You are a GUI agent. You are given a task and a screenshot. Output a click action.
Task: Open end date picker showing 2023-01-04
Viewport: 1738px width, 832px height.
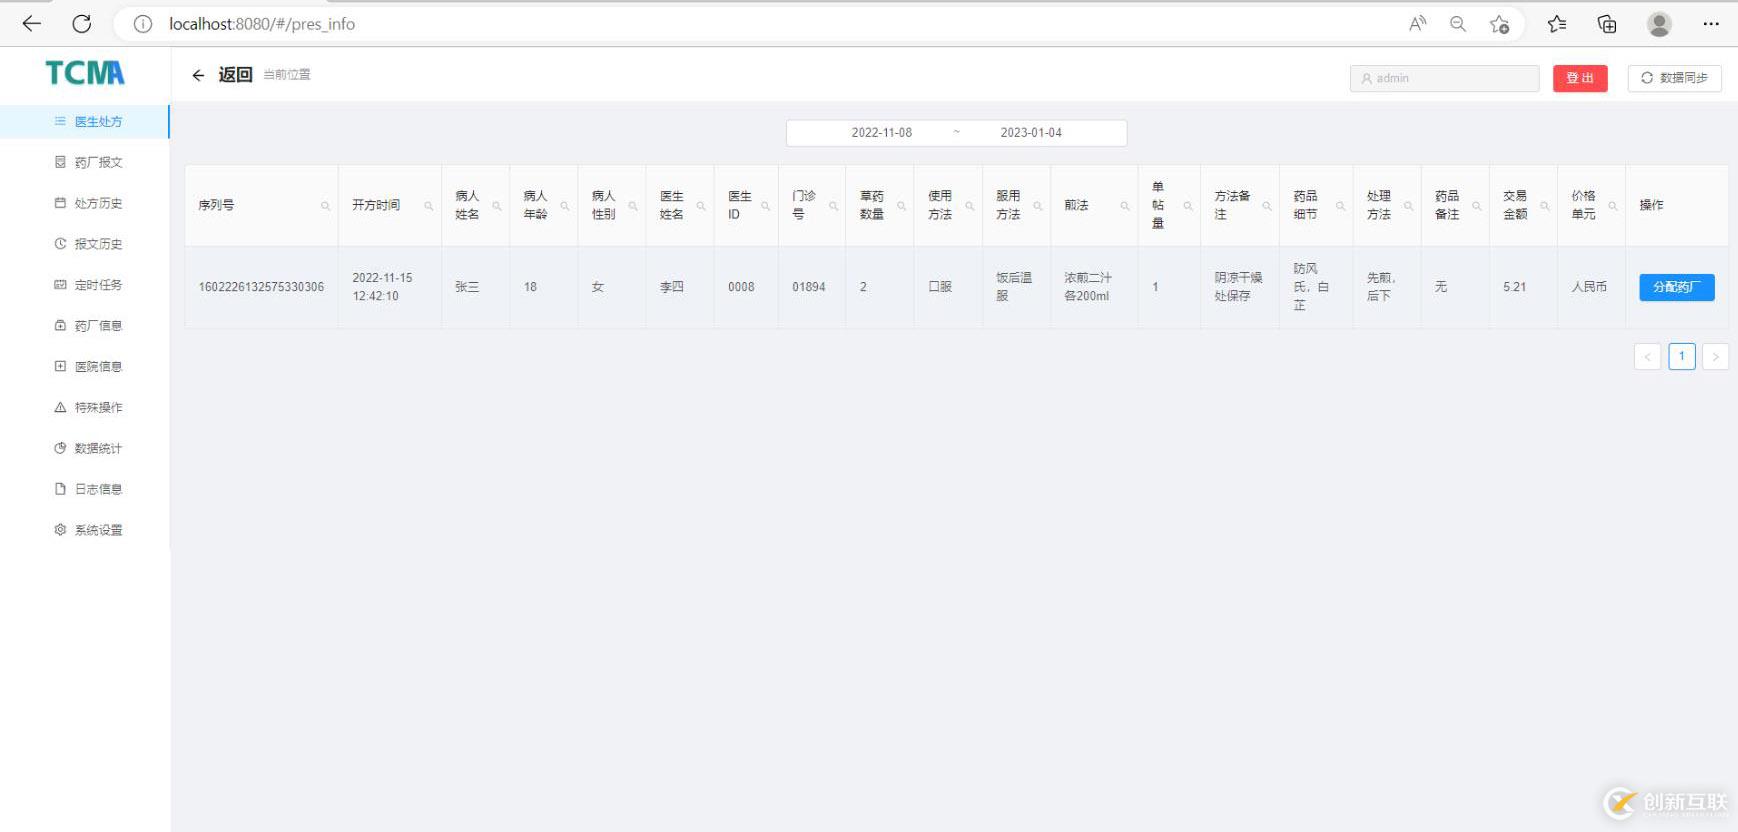point(1031,133)
